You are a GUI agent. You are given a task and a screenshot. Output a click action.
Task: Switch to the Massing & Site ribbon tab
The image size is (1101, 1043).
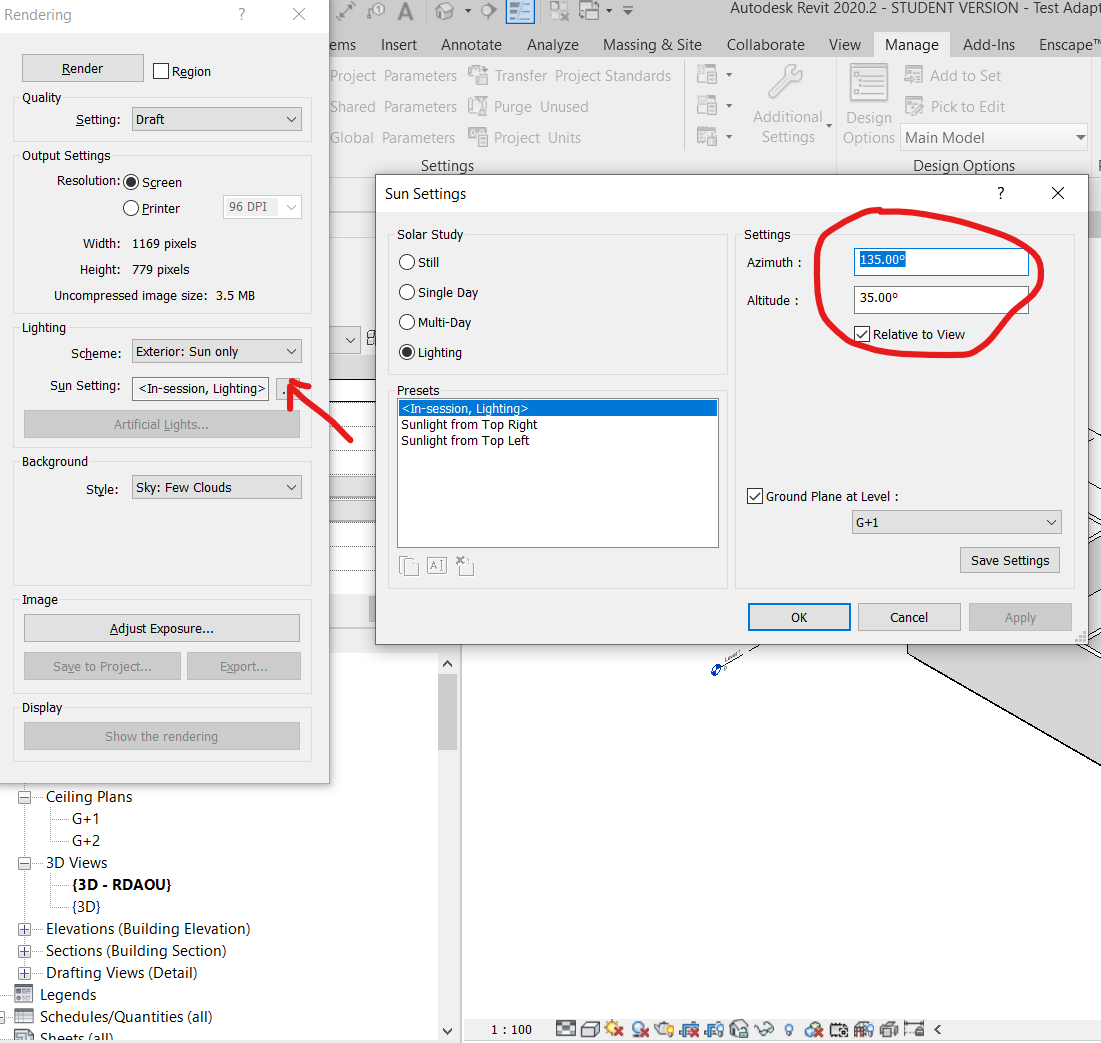[652, 44]
